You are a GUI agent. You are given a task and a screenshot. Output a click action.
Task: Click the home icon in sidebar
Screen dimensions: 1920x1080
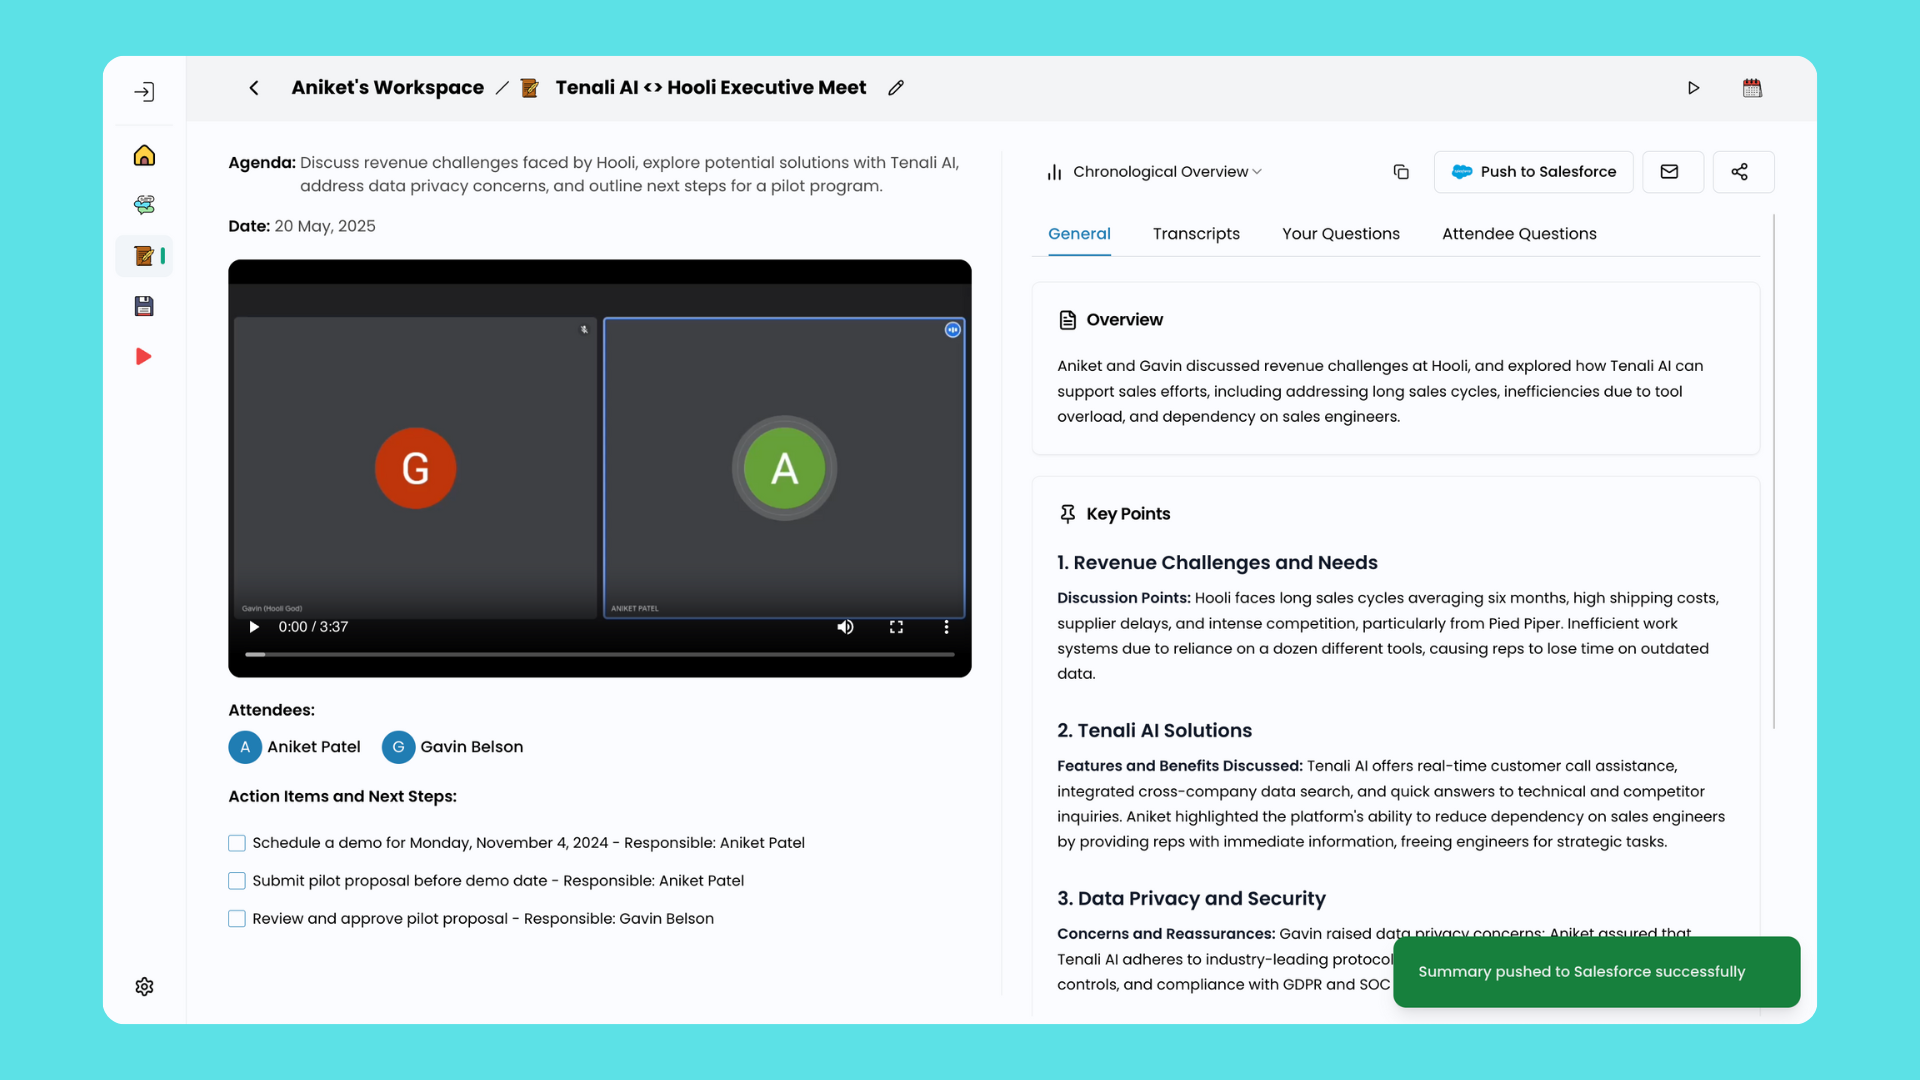pos(144,155)
